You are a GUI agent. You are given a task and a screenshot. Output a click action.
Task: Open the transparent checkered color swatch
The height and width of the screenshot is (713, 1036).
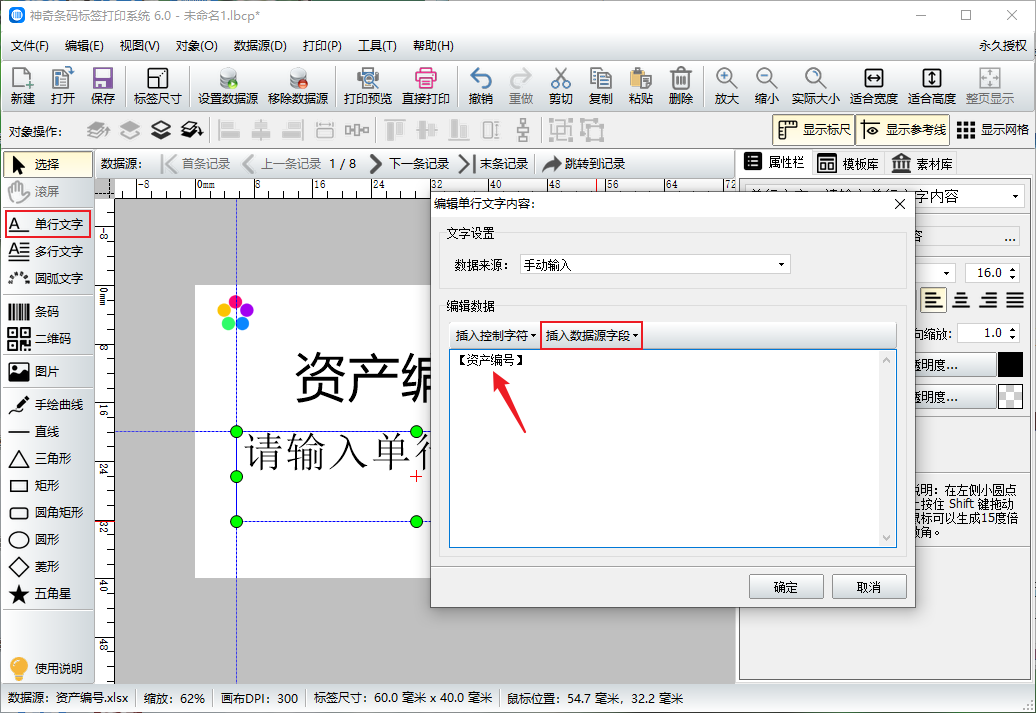pos(1010,396)
